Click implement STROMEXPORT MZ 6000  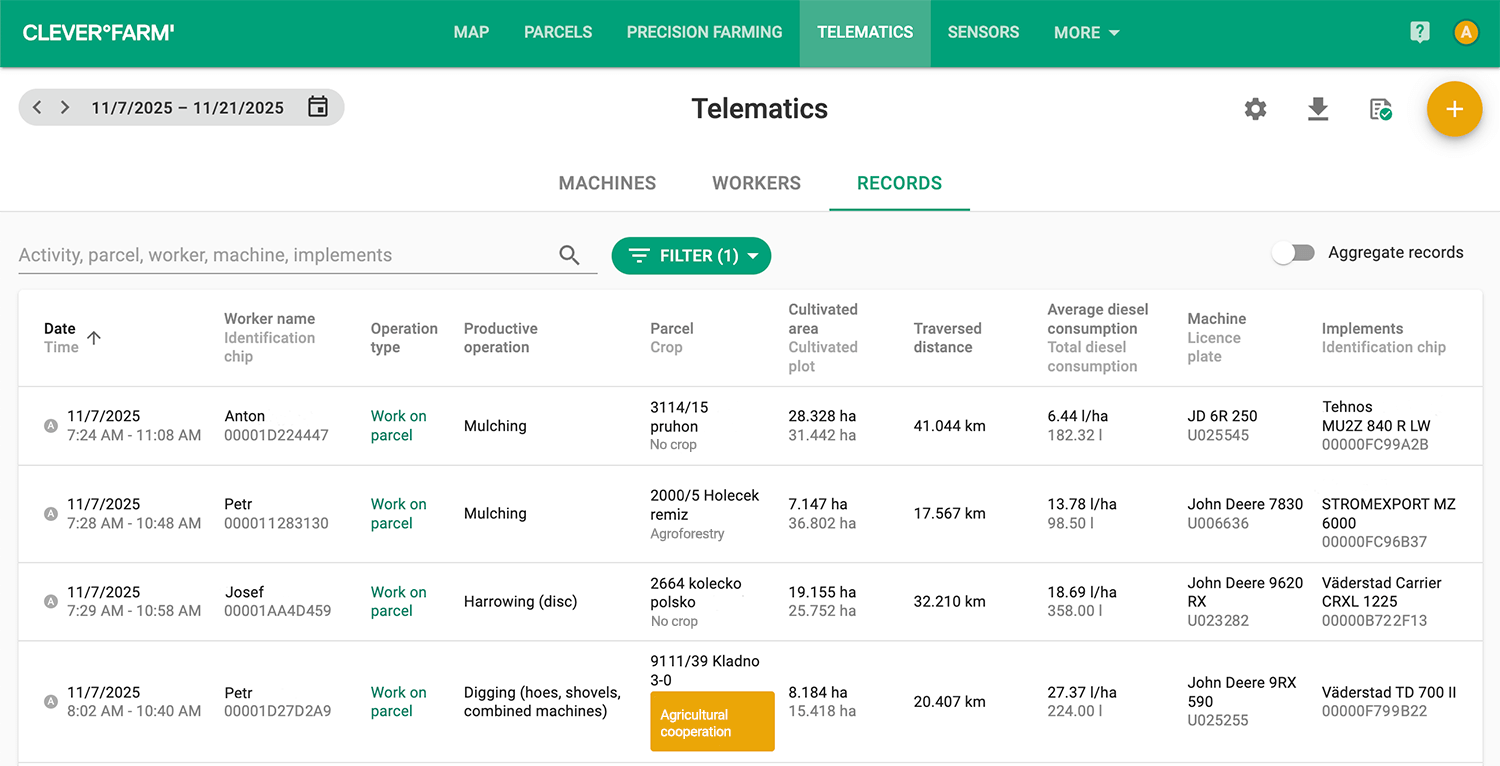click(x=1389, y=514)
